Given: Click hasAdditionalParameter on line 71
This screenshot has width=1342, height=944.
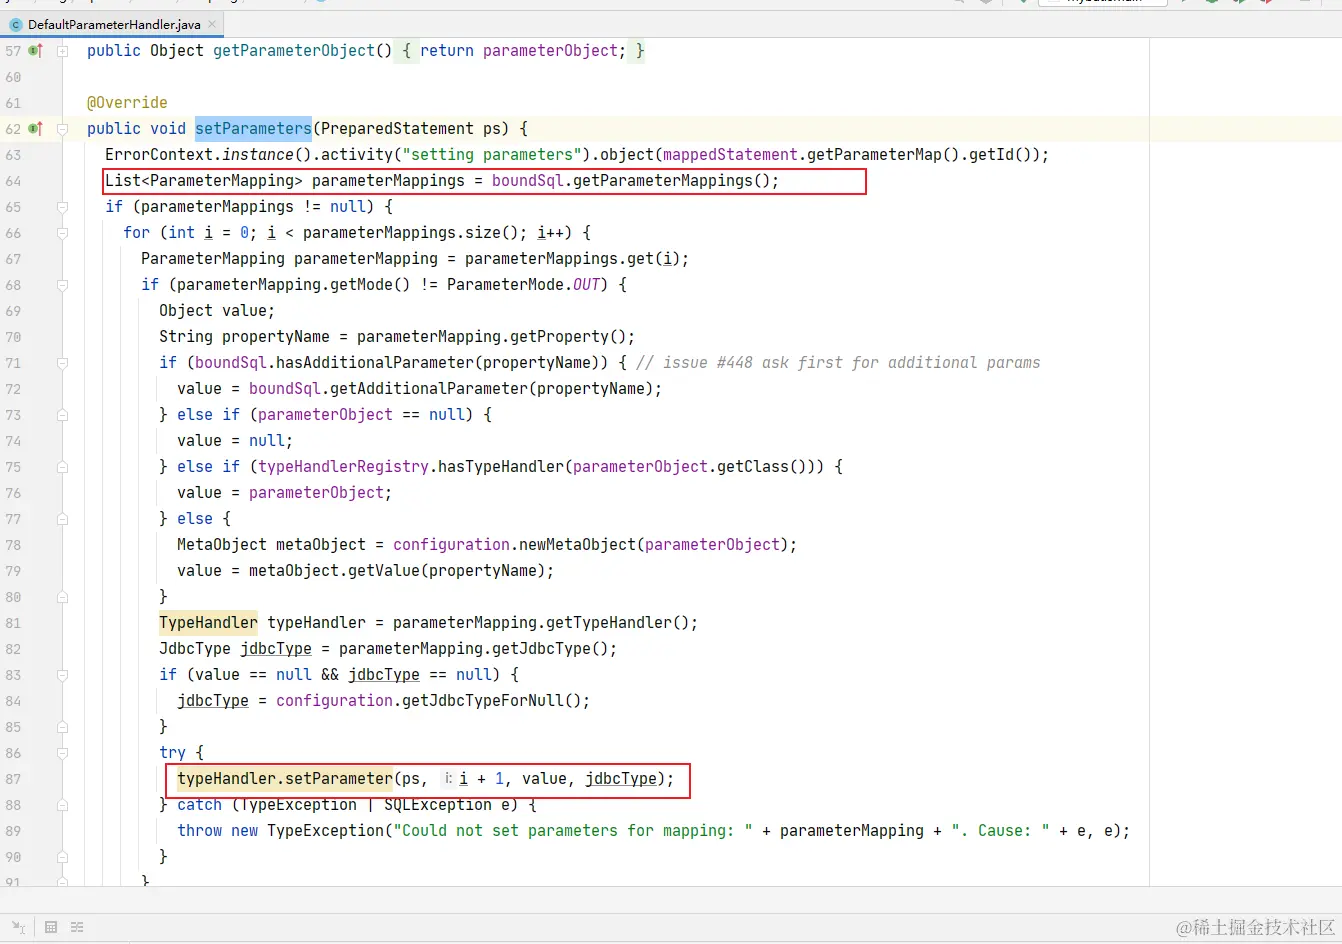Looking at the screenshot, I should click(374, 362).
